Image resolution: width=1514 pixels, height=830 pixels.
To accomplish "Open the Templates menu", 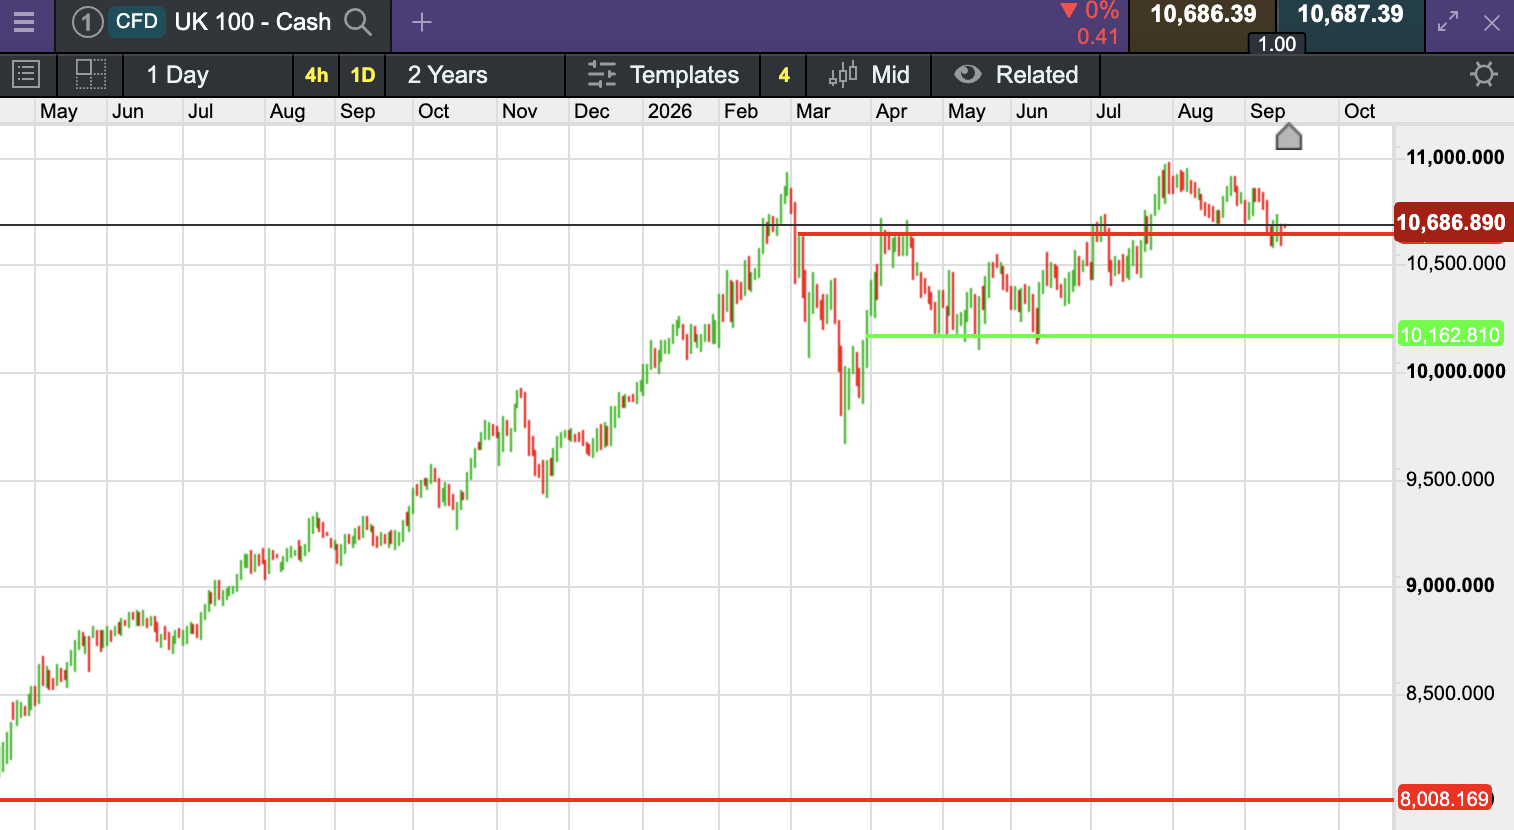I will pos(663,75).
